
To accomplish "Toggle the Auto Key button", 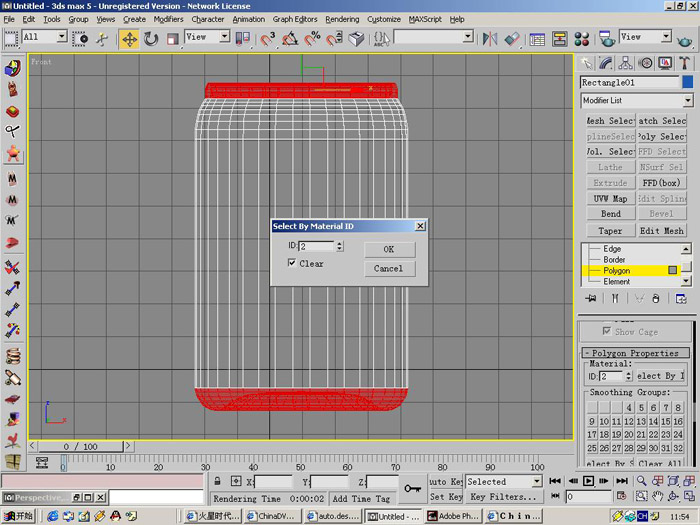I will pyautogui.click(x=445, y=481).
